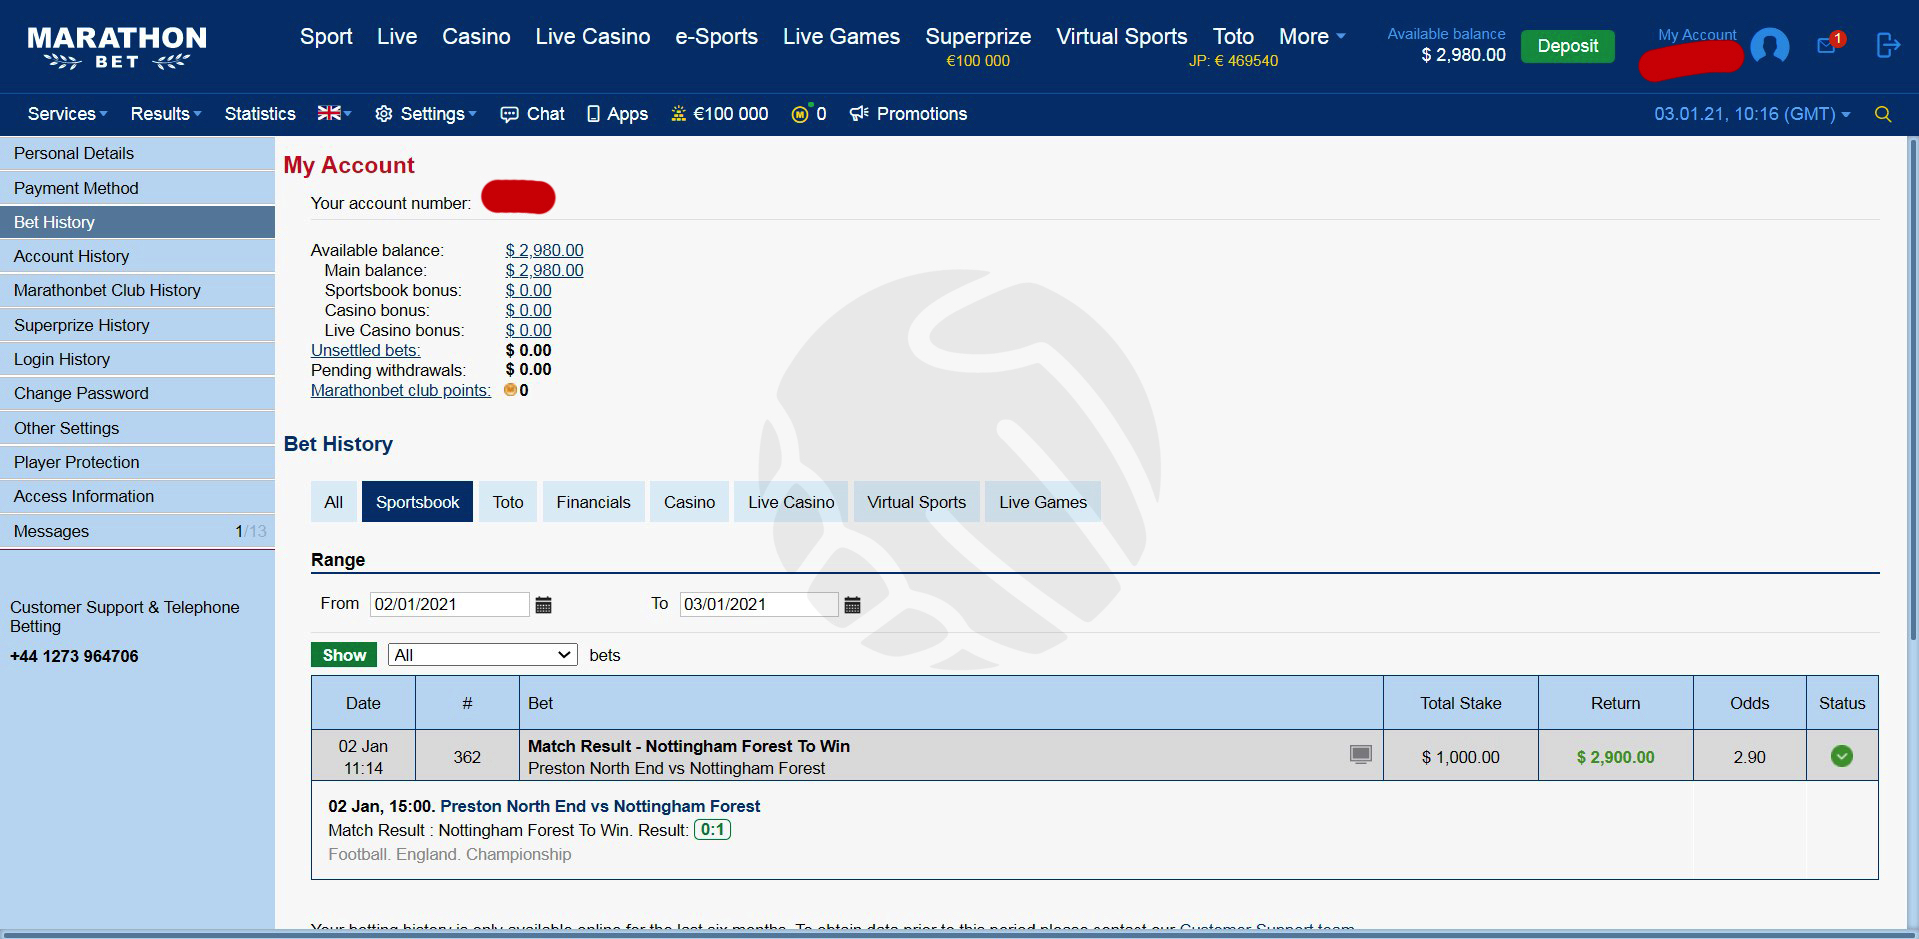Click the green Deposit button
Viewport: 1919px width, 939px height.
pyautogui.click(x=1567, y=46)
